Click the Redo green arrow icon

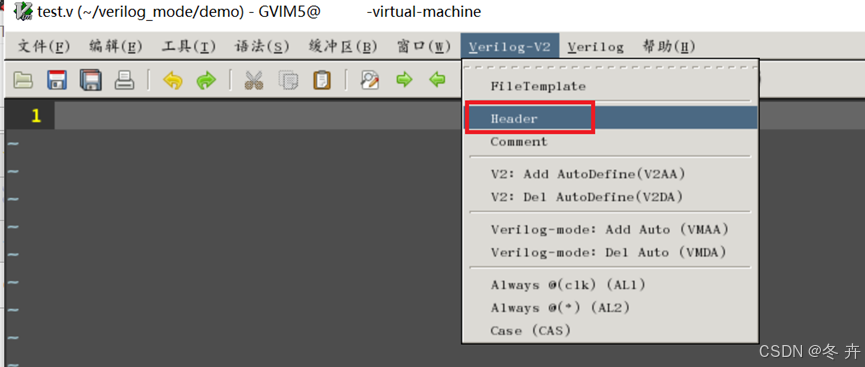206,80
